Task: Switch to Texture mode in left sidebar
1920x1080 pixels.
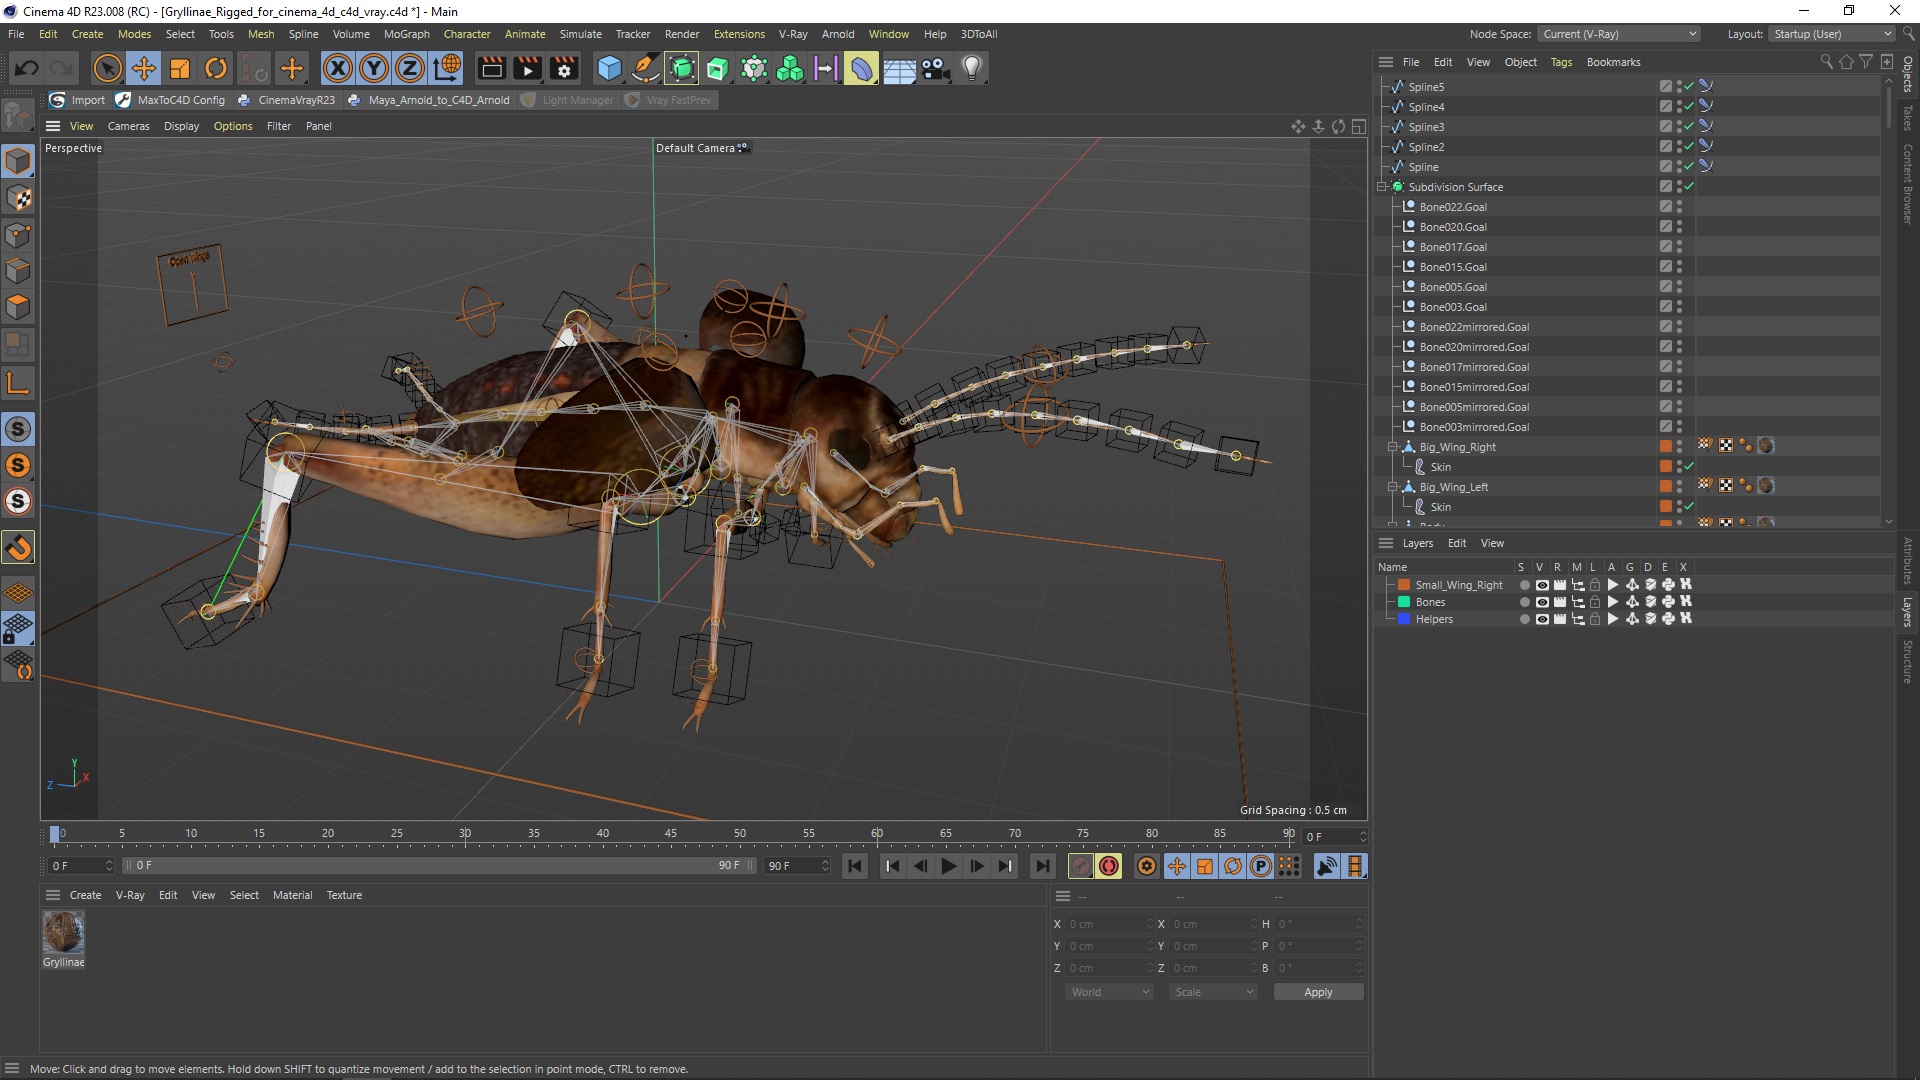Action: pos(18,198)
